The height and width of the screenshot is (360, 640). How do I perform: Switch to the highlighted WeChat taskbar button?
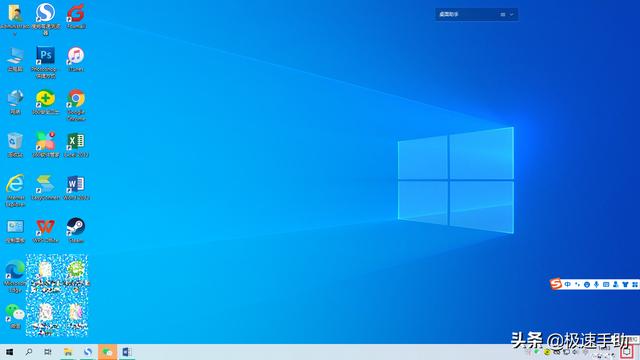[107, 352]
